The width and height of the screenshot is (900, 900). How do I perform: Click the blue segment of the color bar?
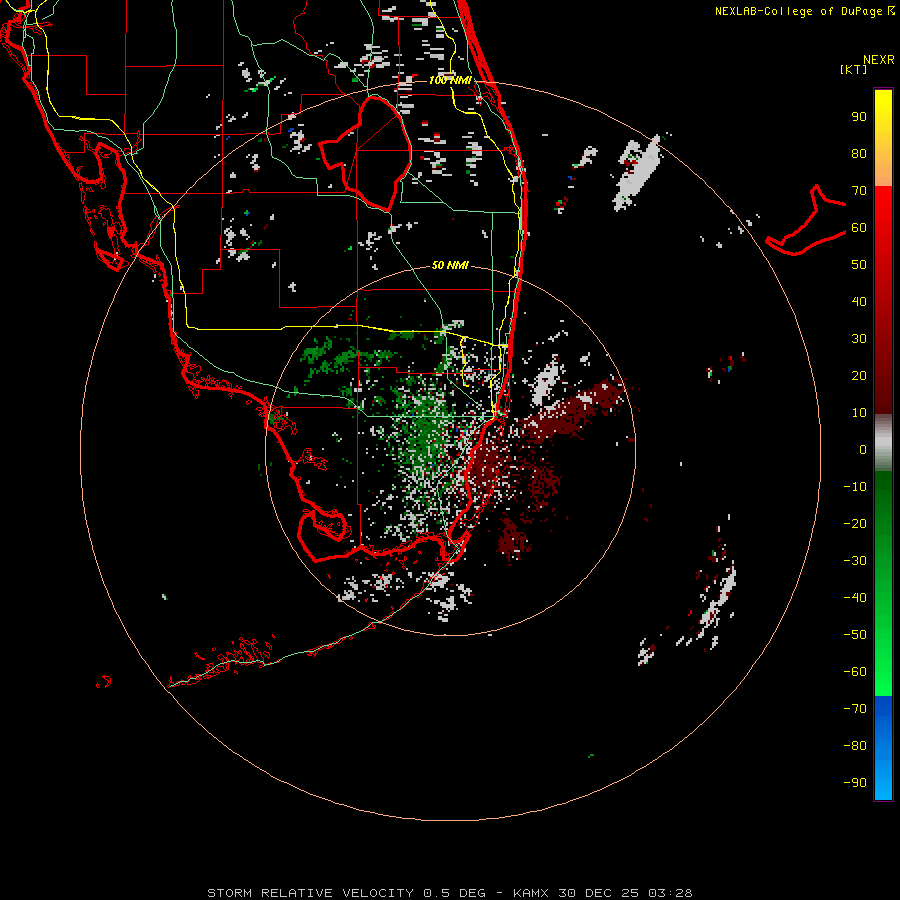[x=883, y=748]
